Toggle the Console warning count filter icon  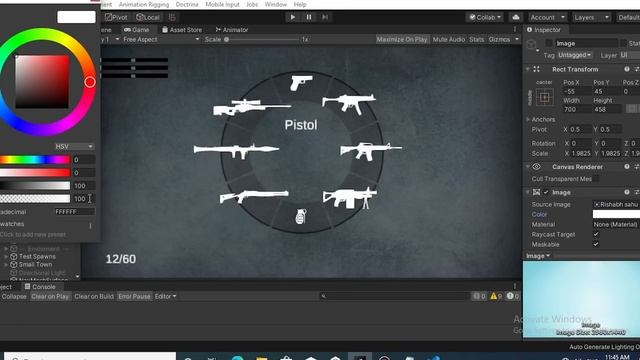[496, 296]
